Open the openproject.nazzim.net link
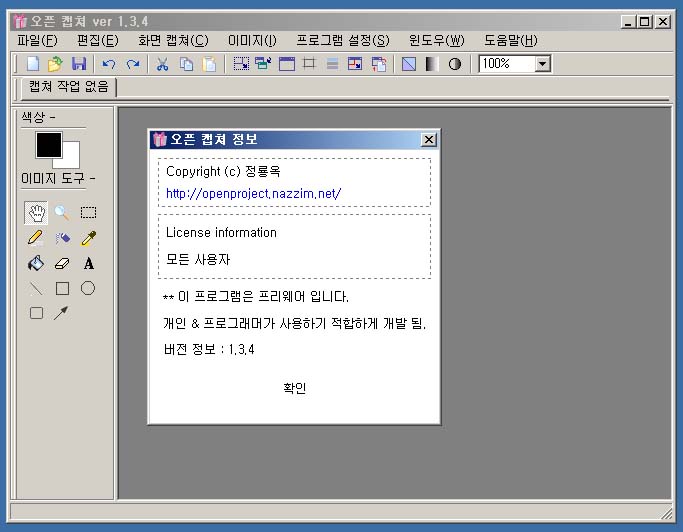This screenshot has width=683, height=532. click(x=254, y=193)
